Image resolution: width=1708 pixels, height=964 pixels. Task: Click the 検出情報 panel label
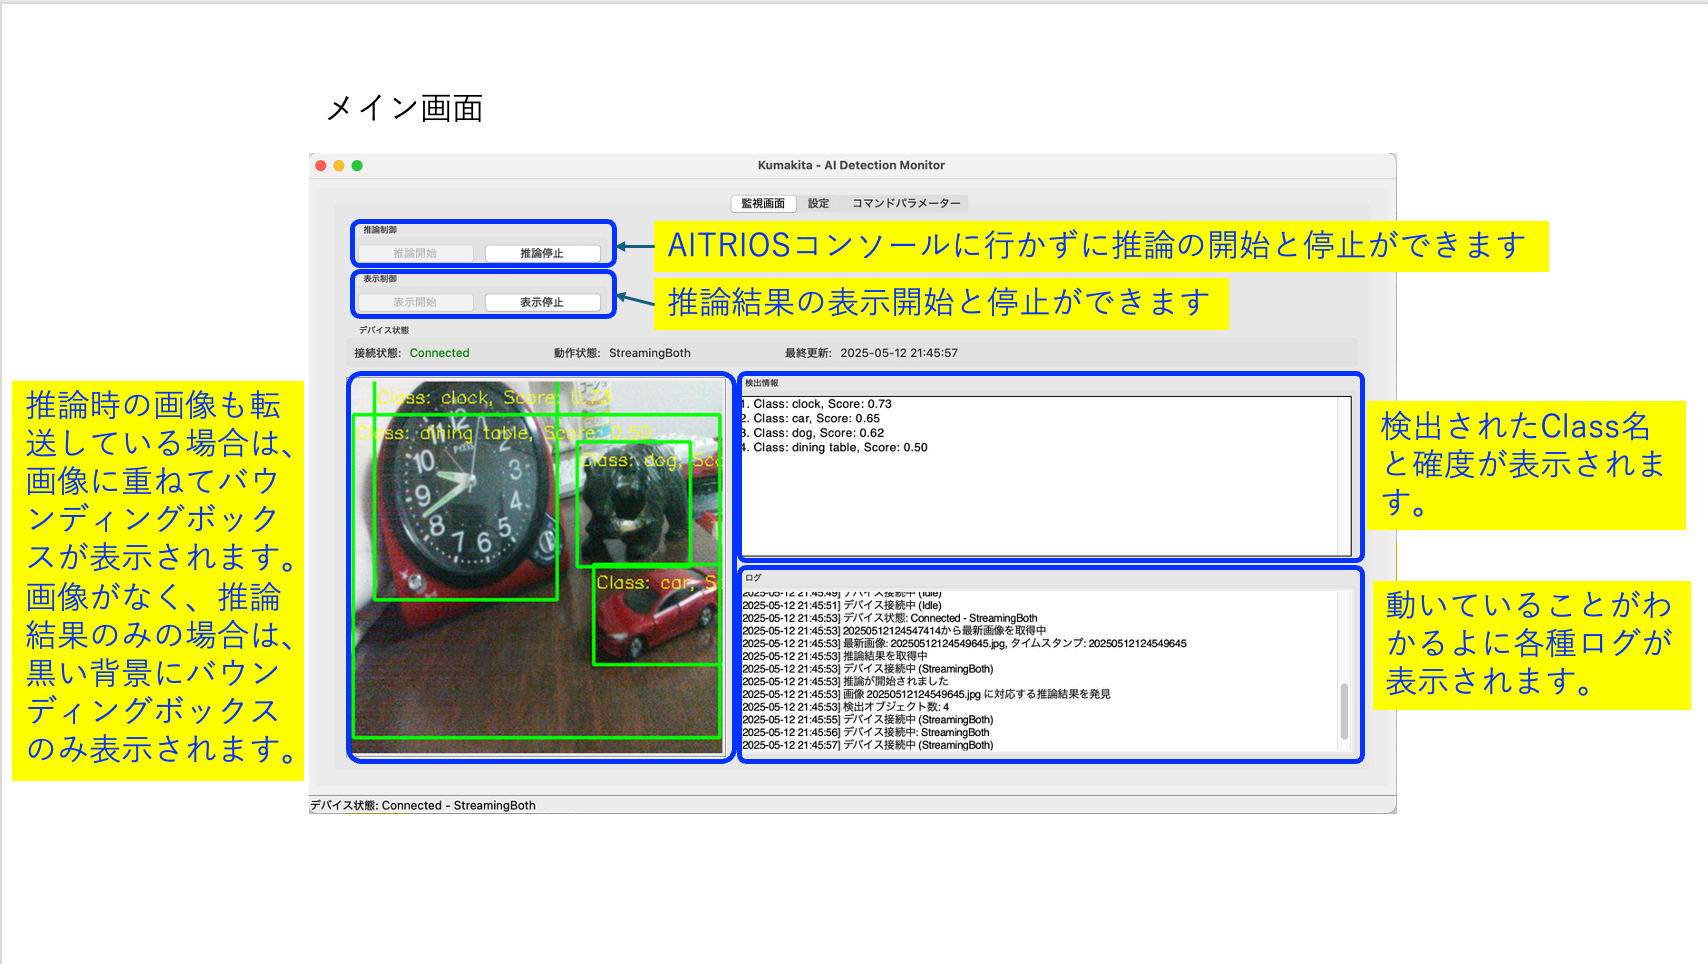pos(761,383)
